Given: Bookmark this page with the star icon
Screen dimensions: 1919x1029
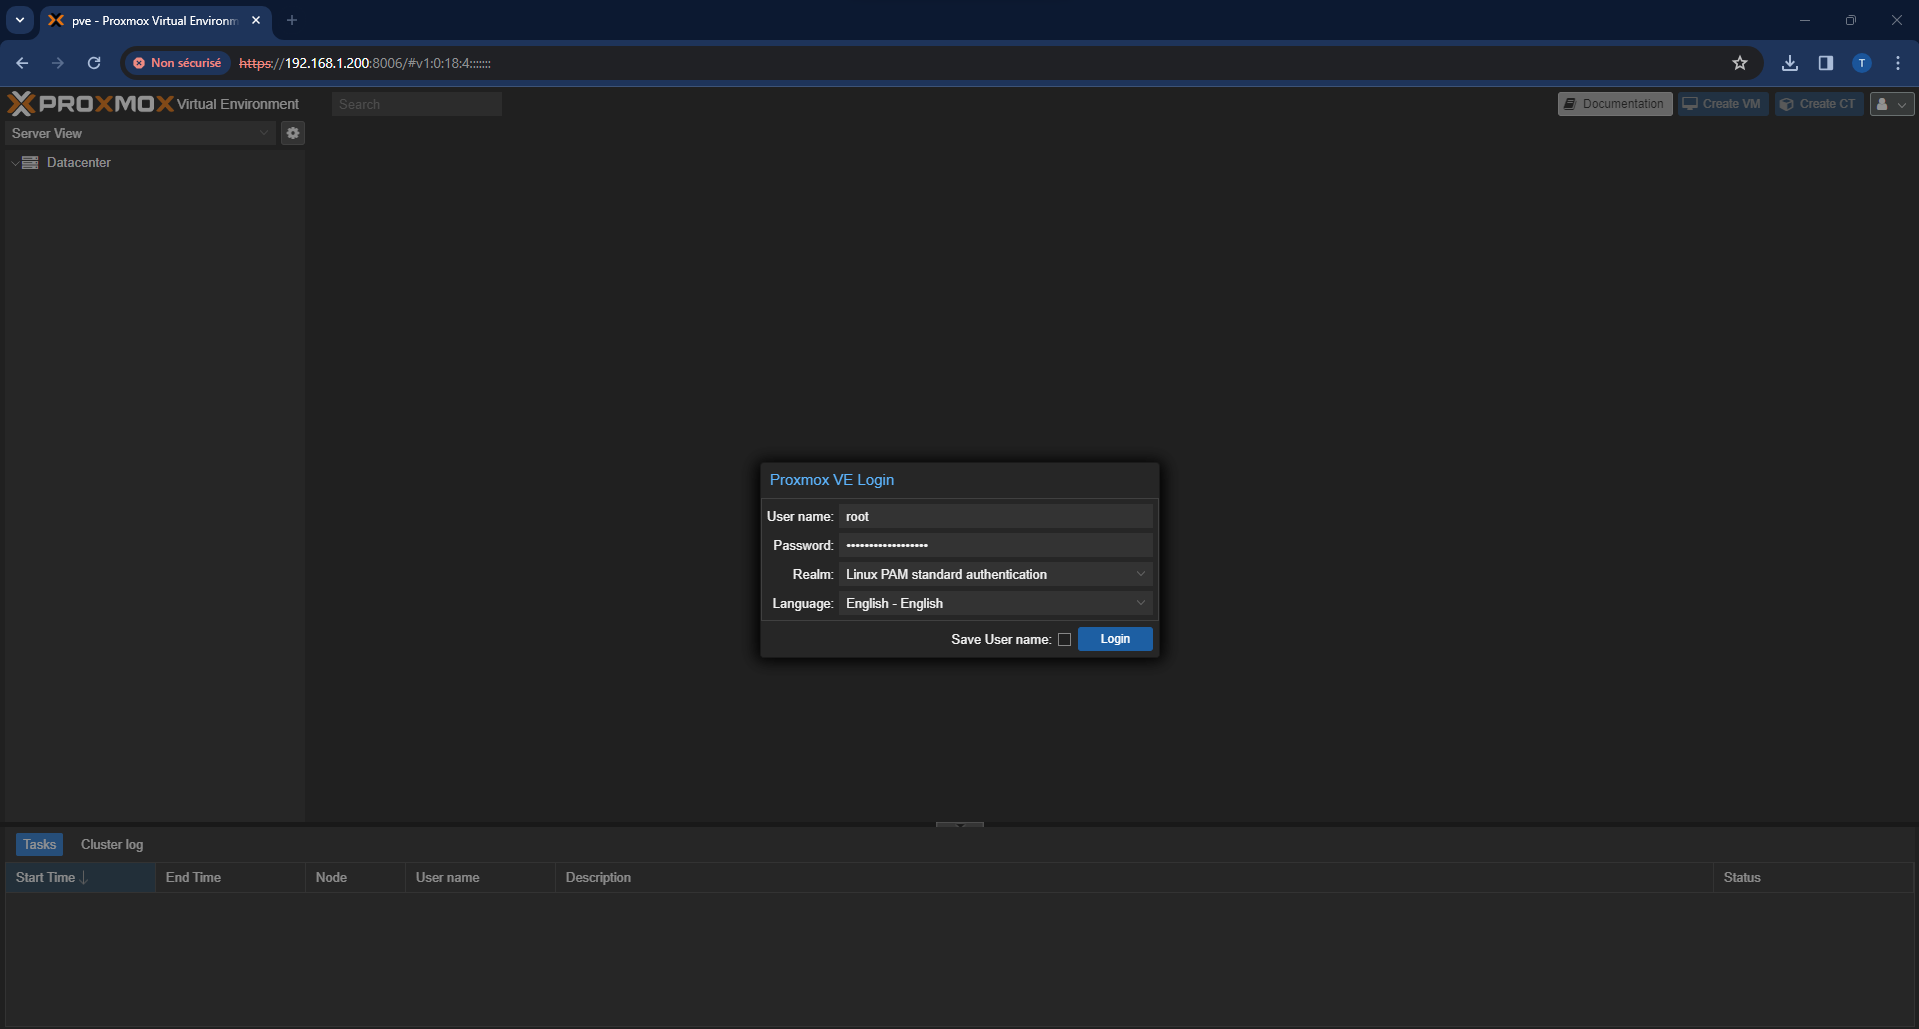Looking at the screenshot, I should (x=1740, y=63).
